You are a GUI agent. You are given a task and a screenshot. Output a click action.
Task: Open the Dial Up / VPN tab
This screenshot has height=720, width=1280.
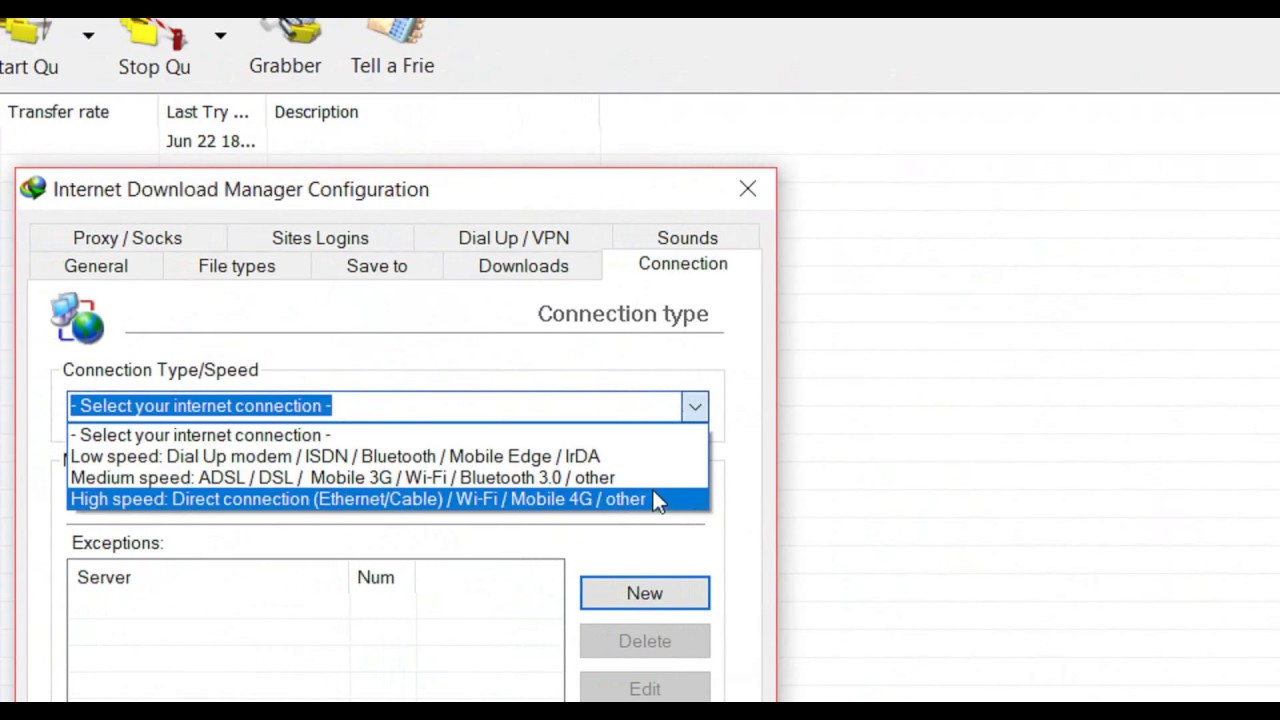pyautogui.click(x=514, y=238)
